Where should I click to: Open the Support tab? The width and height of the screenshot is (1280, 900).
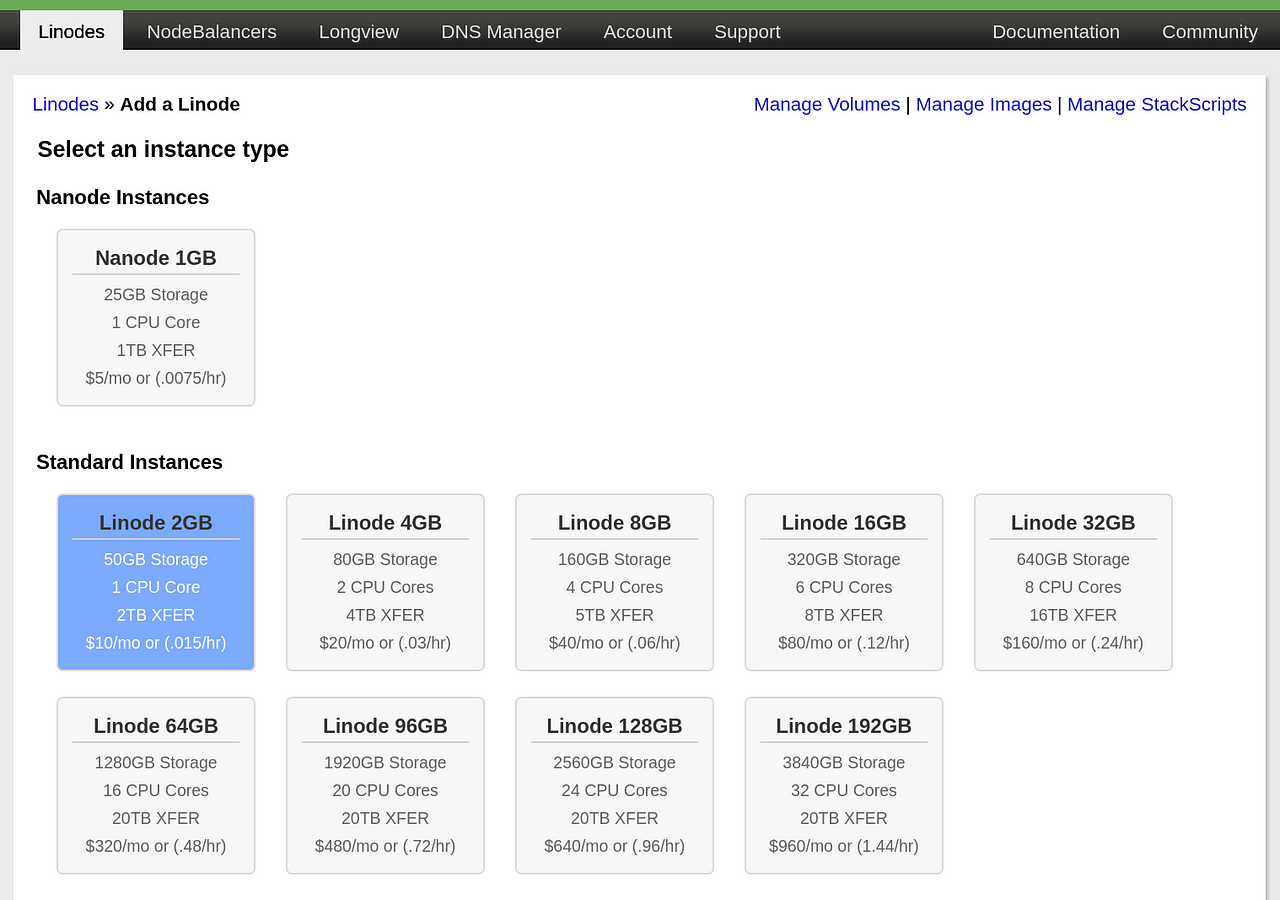(747, 31)
